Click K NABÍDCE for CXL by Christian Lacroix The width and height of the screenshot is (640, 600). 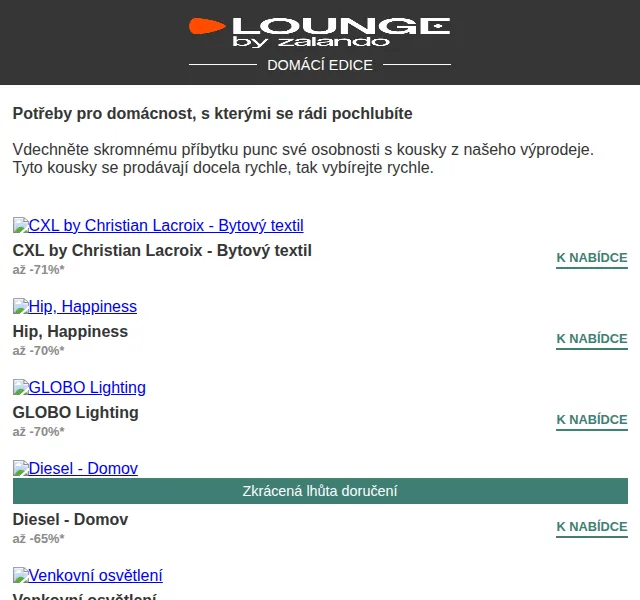[x=592, y=258]
